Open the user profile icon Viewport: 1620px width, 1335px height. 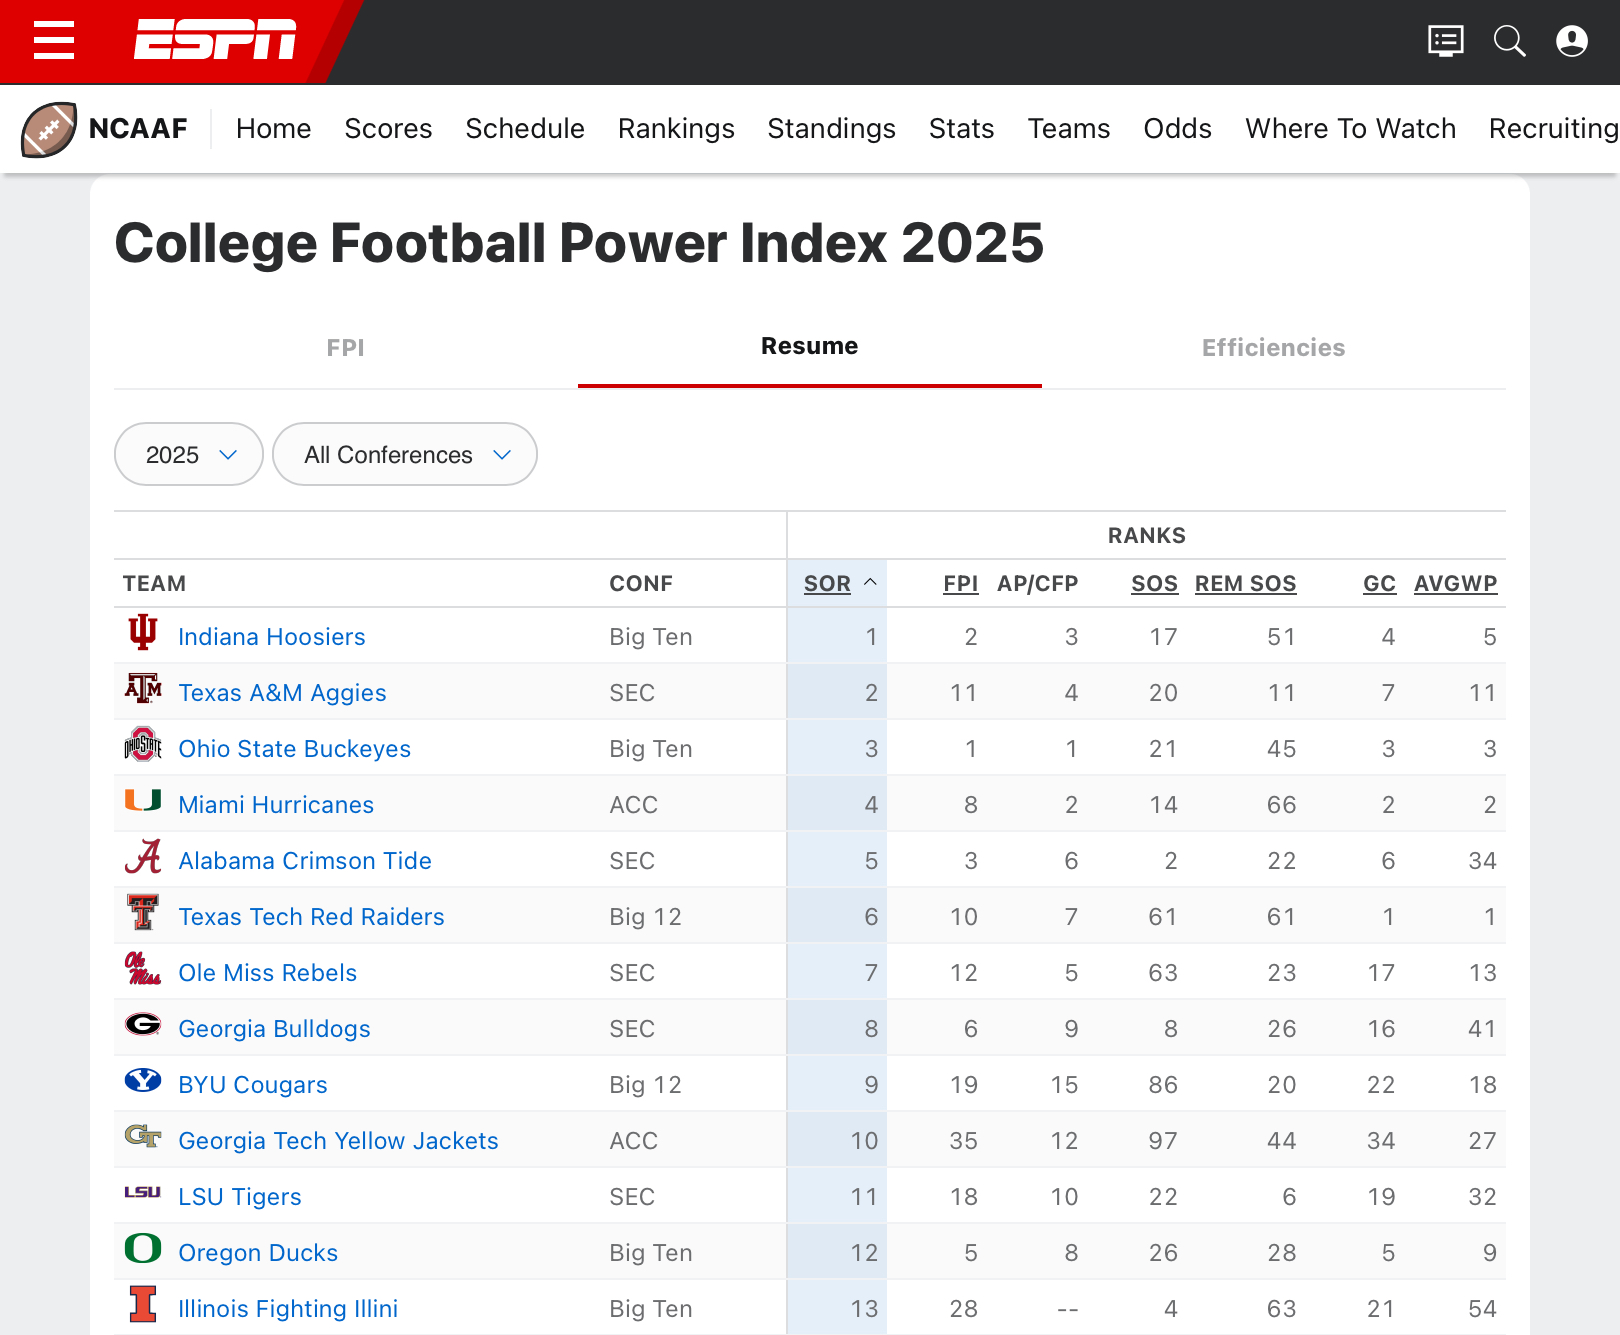point(1571,41)
